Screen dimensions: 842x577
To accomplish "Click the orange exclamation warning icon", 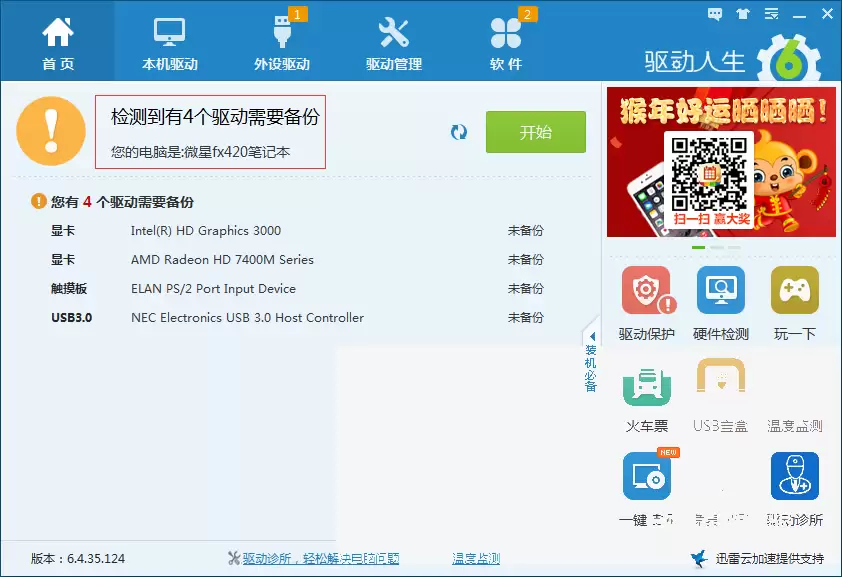I will click(x=51, y=131).
